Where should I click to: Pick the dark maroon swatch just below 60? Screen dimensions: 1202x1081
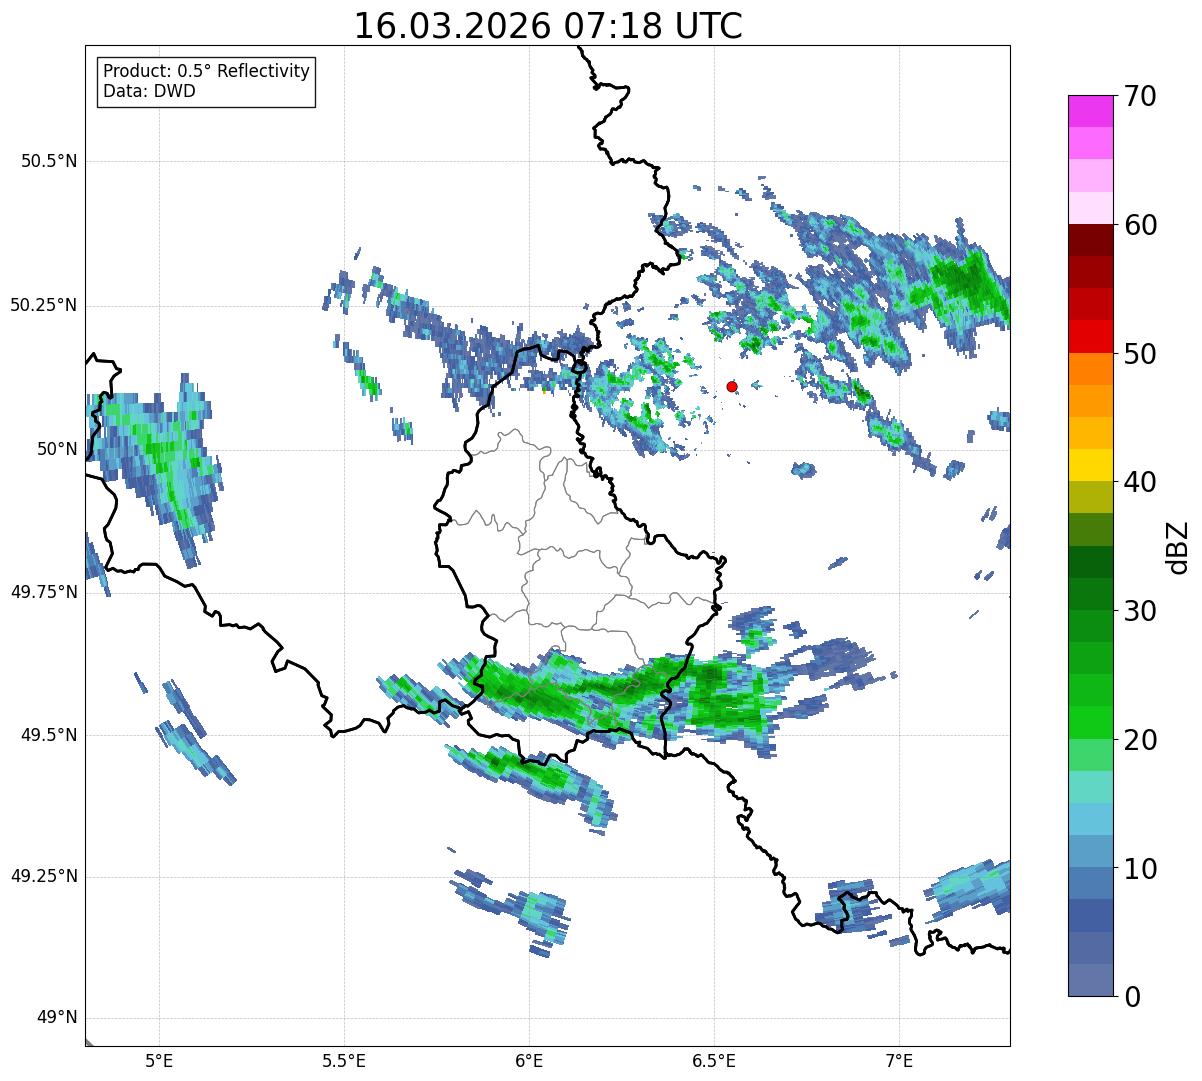point(1091,240)
